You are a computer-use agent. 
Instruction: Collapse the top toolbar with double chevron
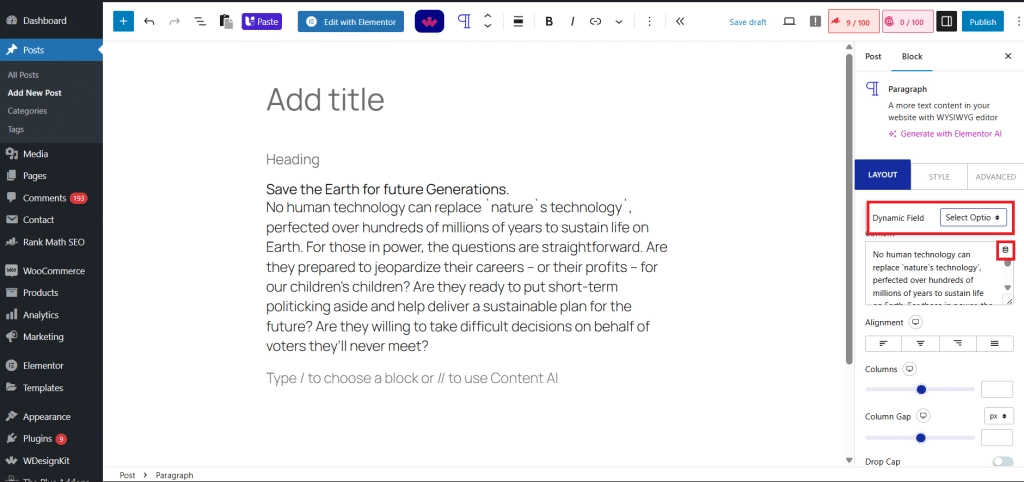point(680,22)
